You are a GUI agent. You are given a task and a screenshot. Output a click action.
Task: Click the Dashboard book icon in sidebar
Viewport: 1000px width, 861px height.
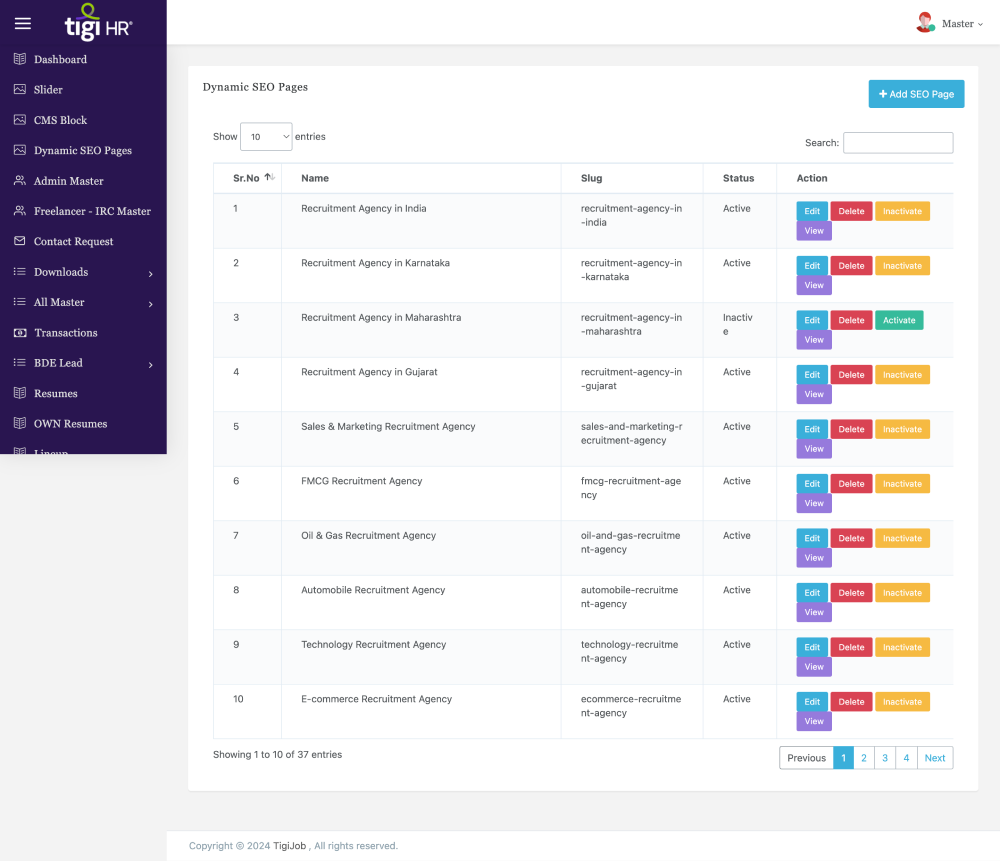pos(20,59)
